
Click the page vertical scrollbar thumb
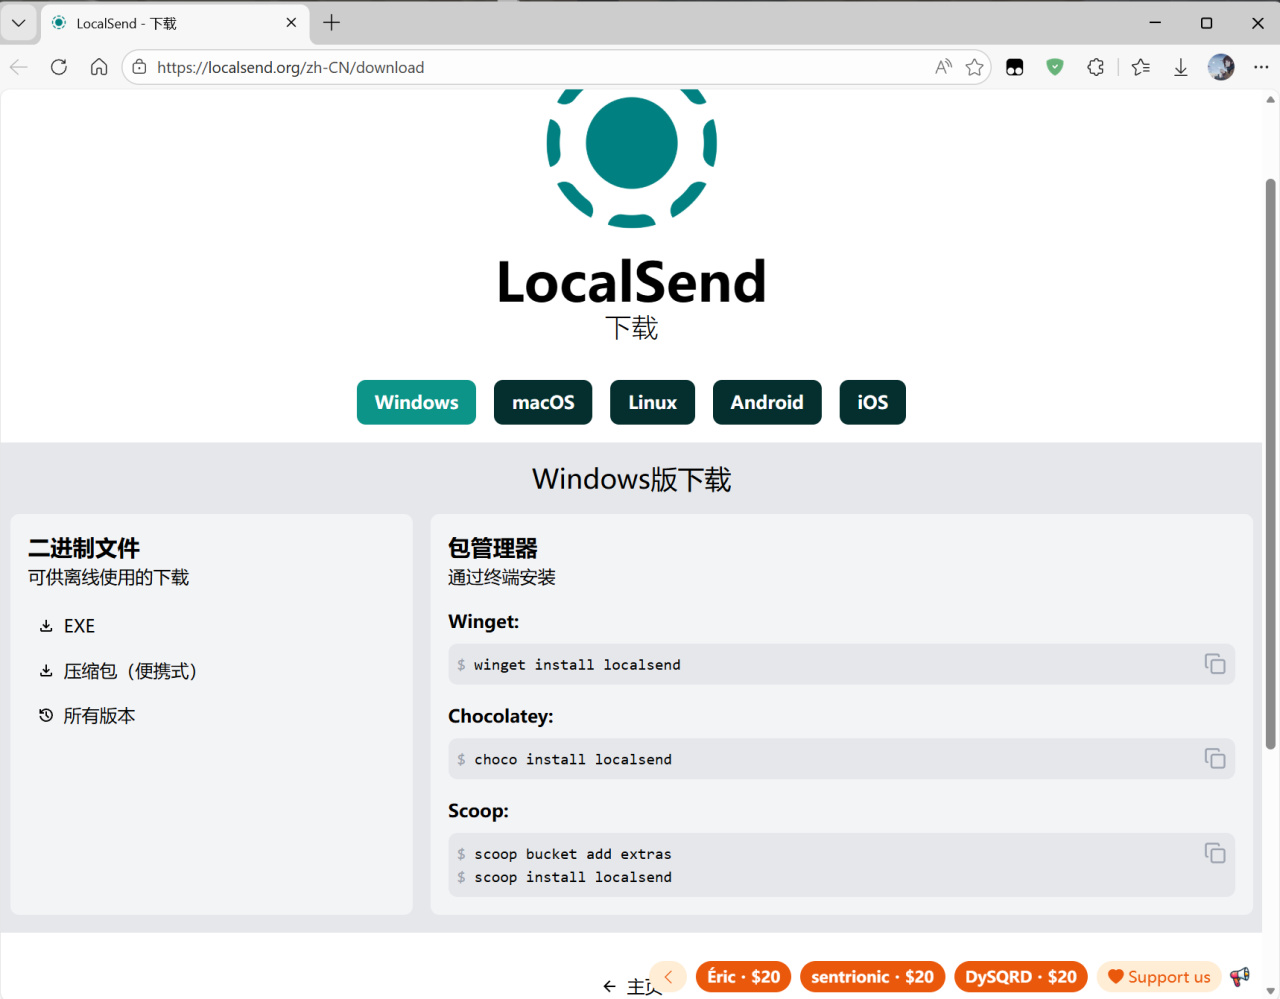pyautogui.click(x=1271, y=464)
